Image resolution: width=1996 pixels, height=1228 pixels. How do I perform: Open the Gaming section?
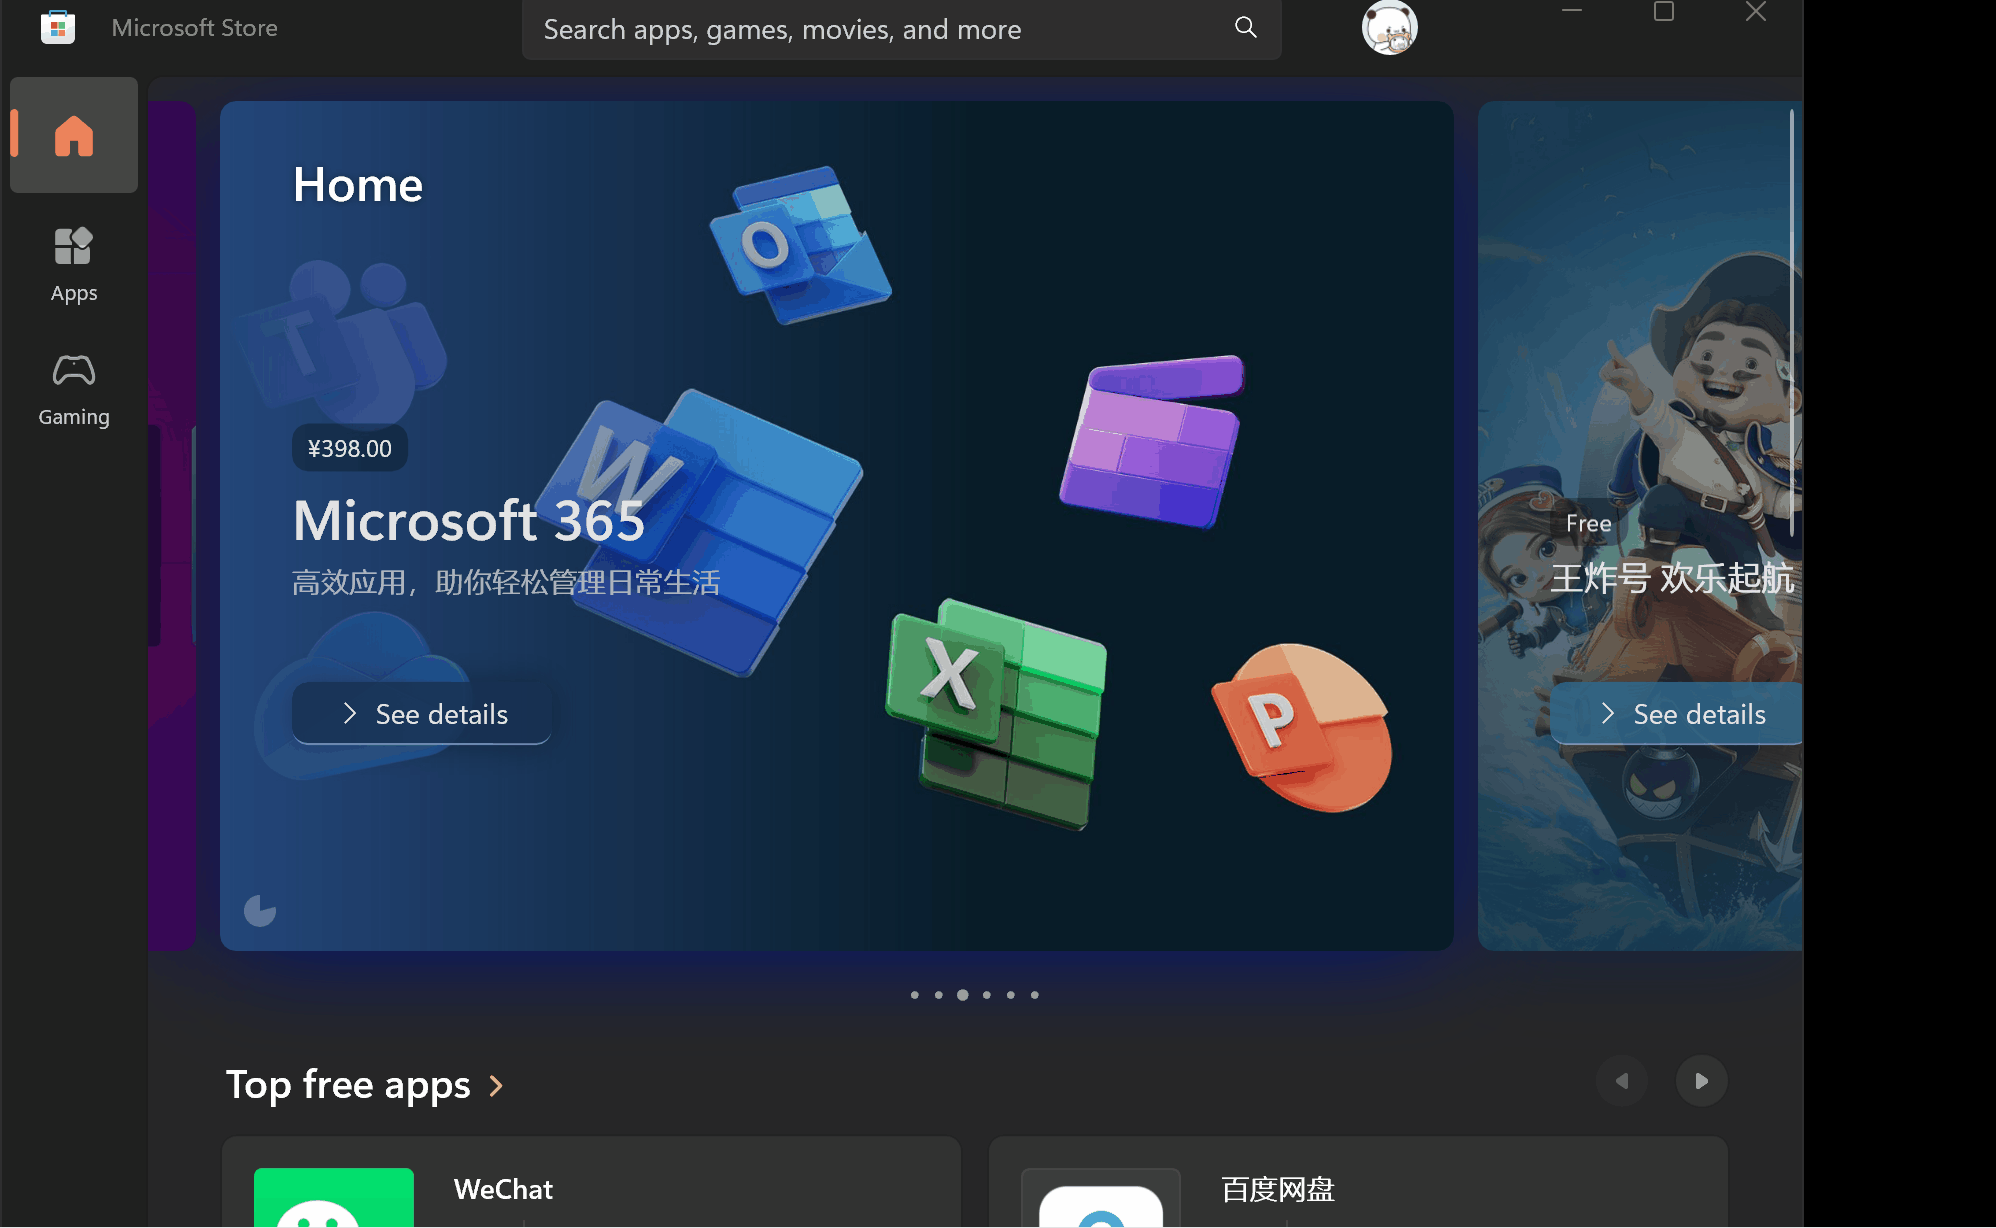pos(74,389)
